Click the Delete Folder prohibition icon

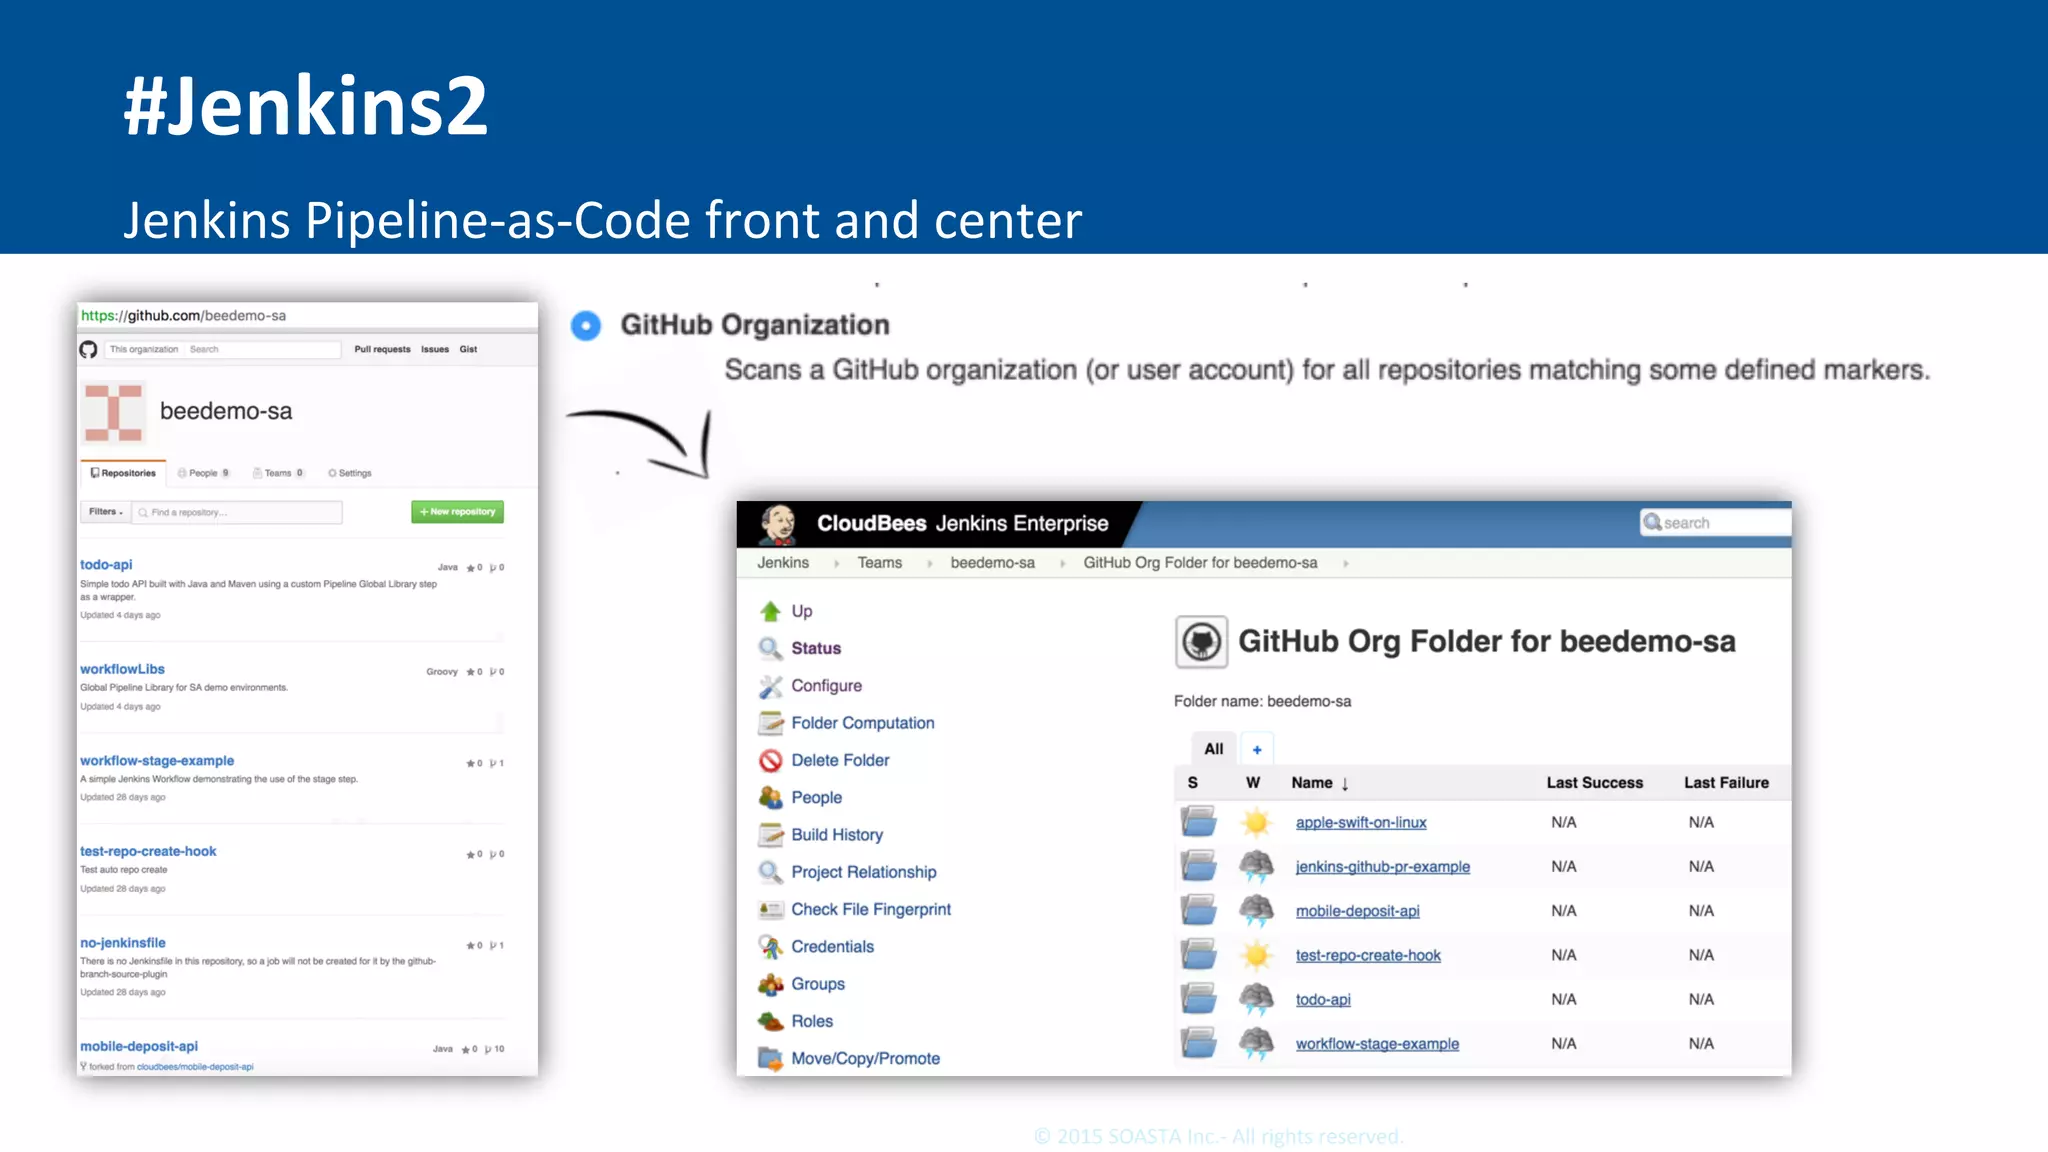click(770, 760)
